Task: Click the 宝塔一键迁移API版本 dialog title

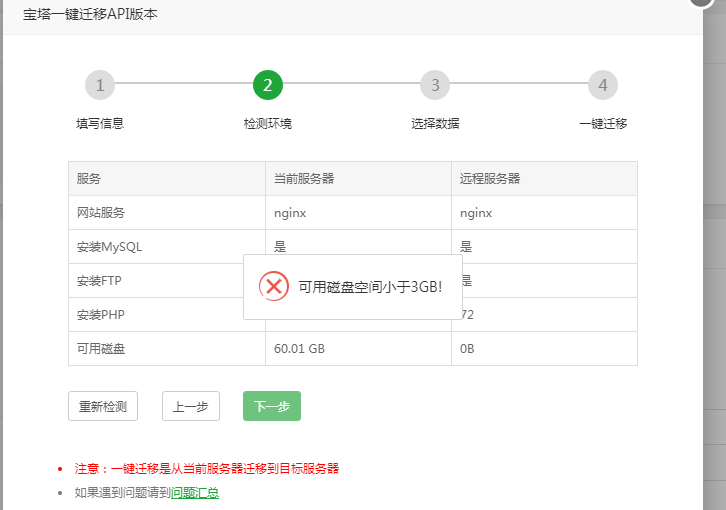Action: tap(90, 14)
